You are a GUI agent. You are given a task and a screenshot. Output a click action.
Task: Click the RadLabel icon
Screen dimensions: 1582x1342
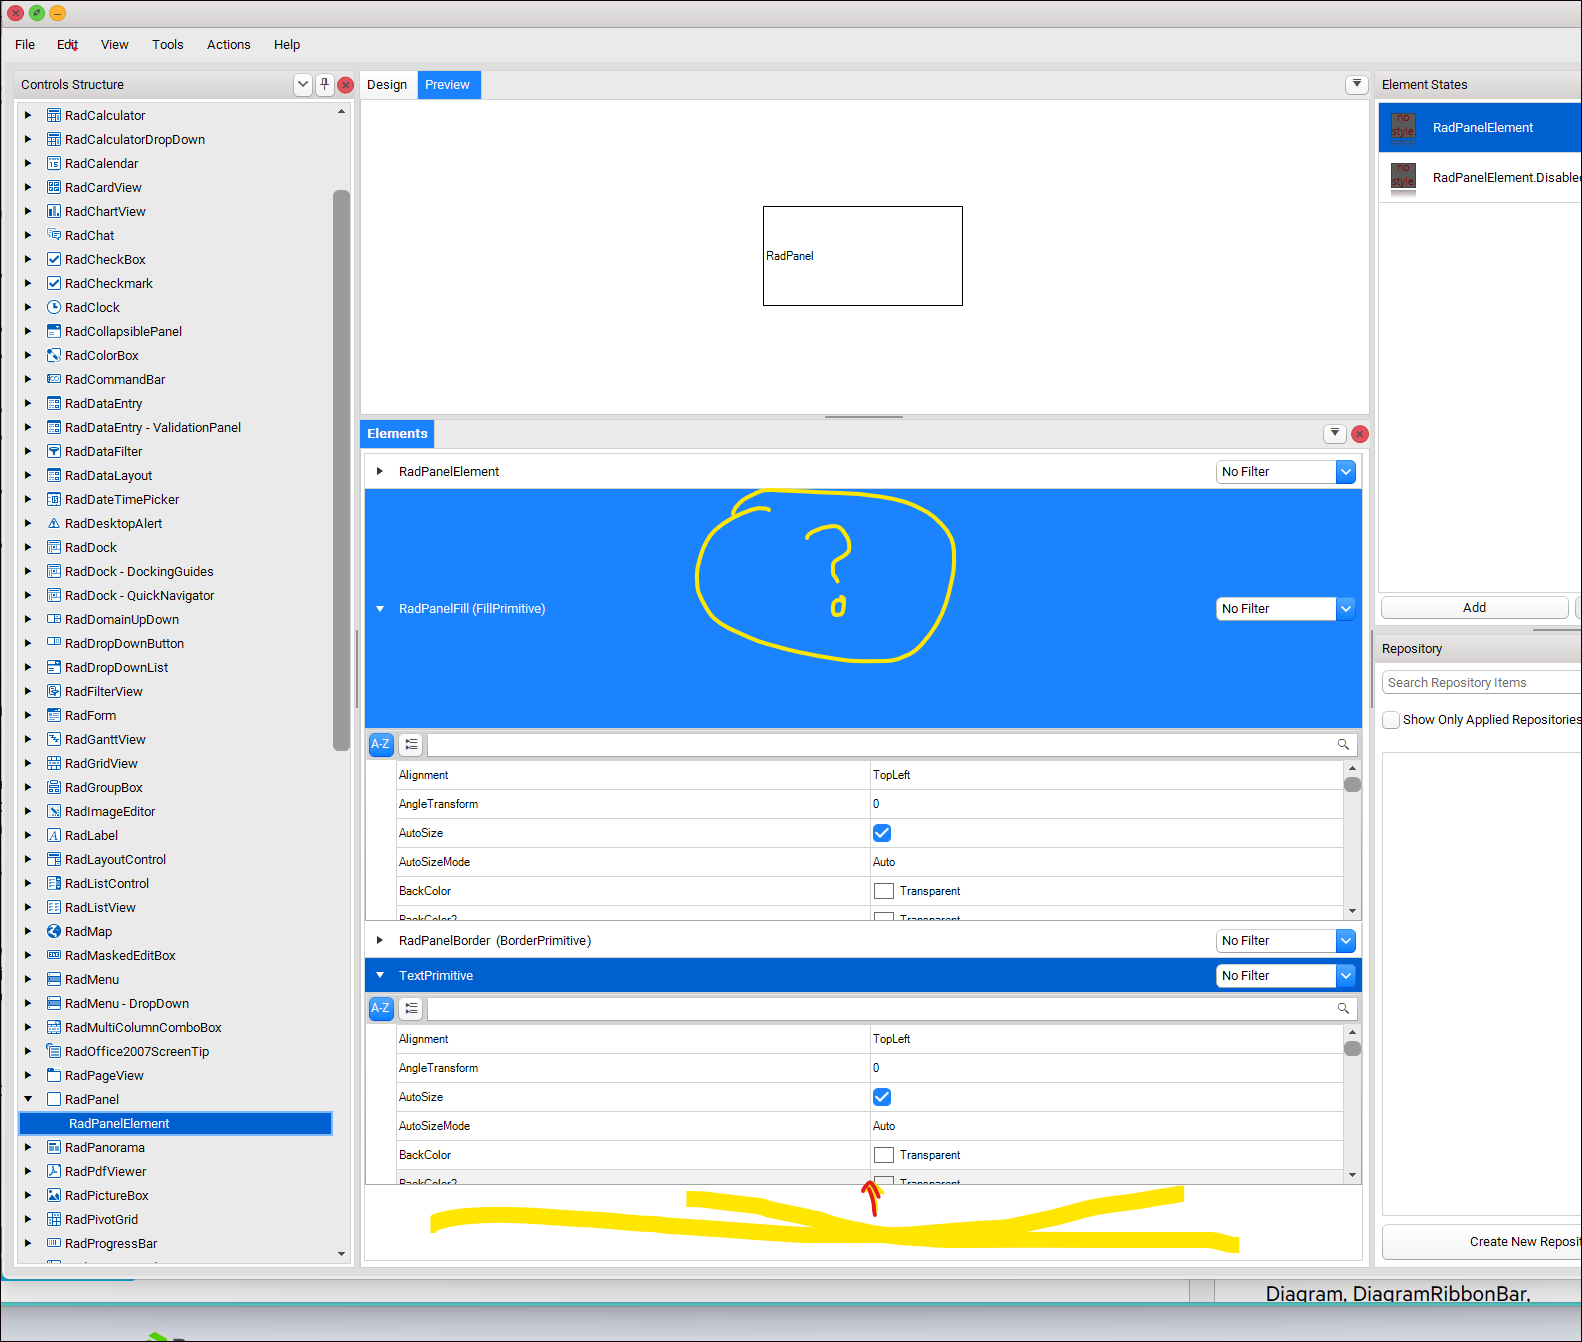tap(54, 835)
